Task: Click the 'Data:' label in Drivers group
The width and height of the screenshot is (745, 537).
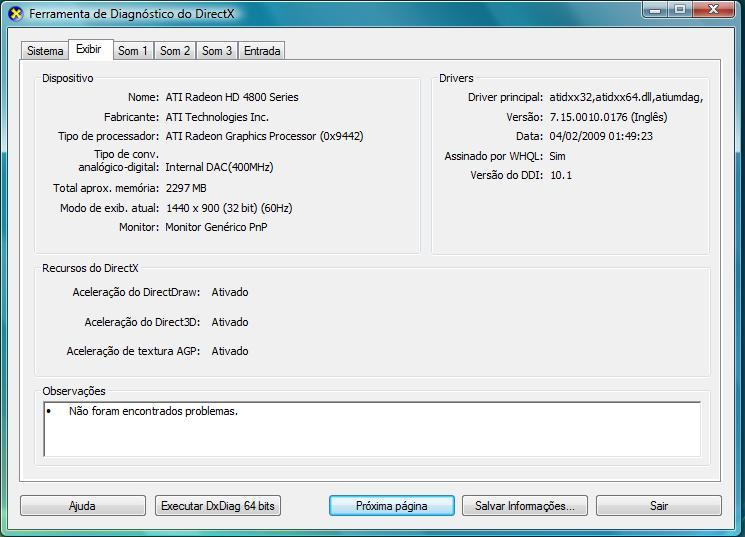Action: 529,136
